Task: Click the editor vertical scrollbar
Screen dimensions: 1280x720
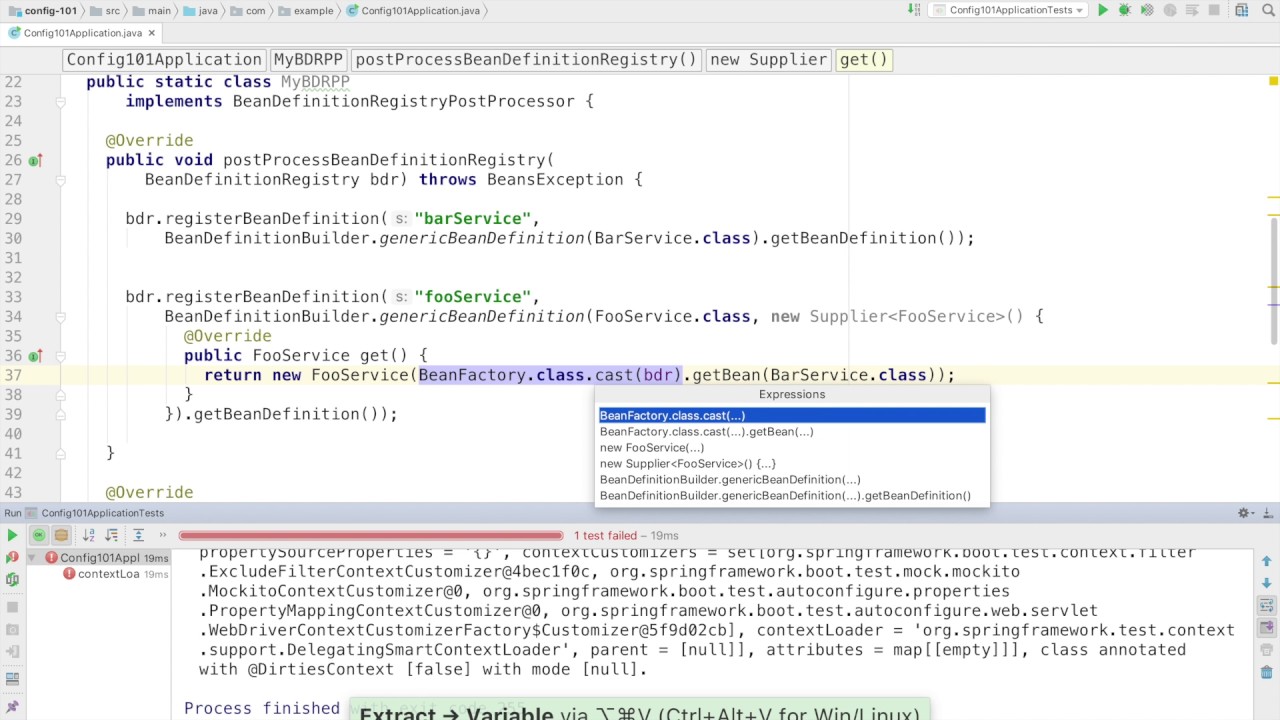Action: point(1274,280)
